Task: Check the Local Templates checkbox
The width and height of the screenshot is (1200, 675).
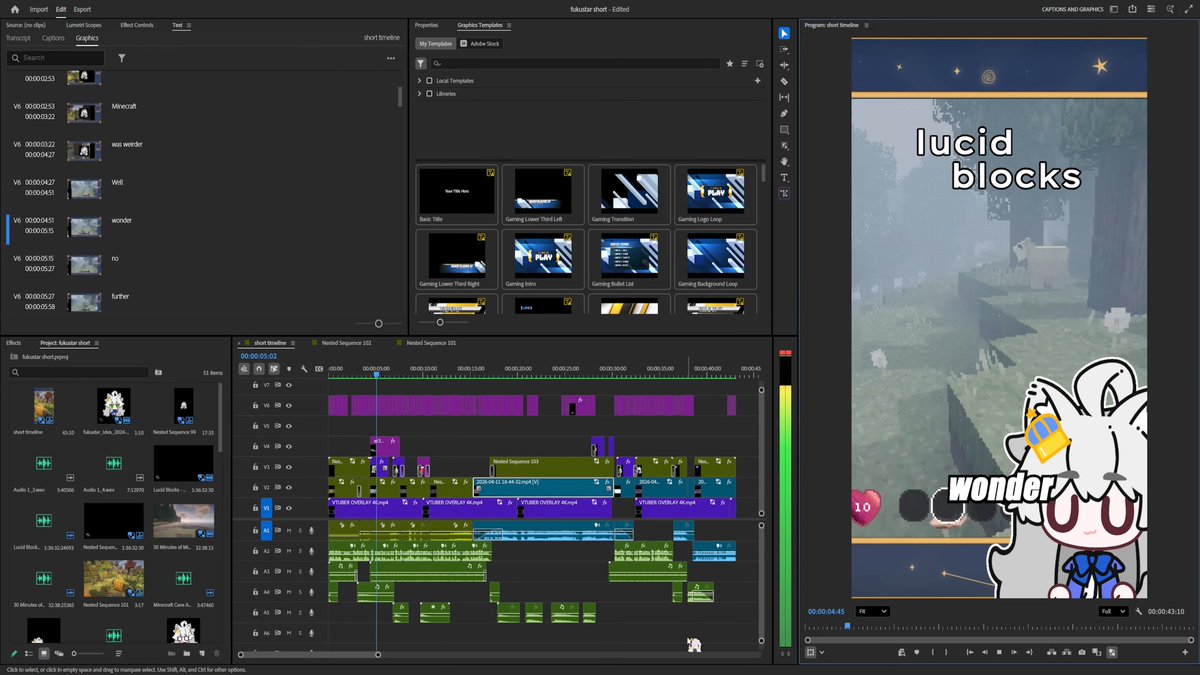Action: 430,80
